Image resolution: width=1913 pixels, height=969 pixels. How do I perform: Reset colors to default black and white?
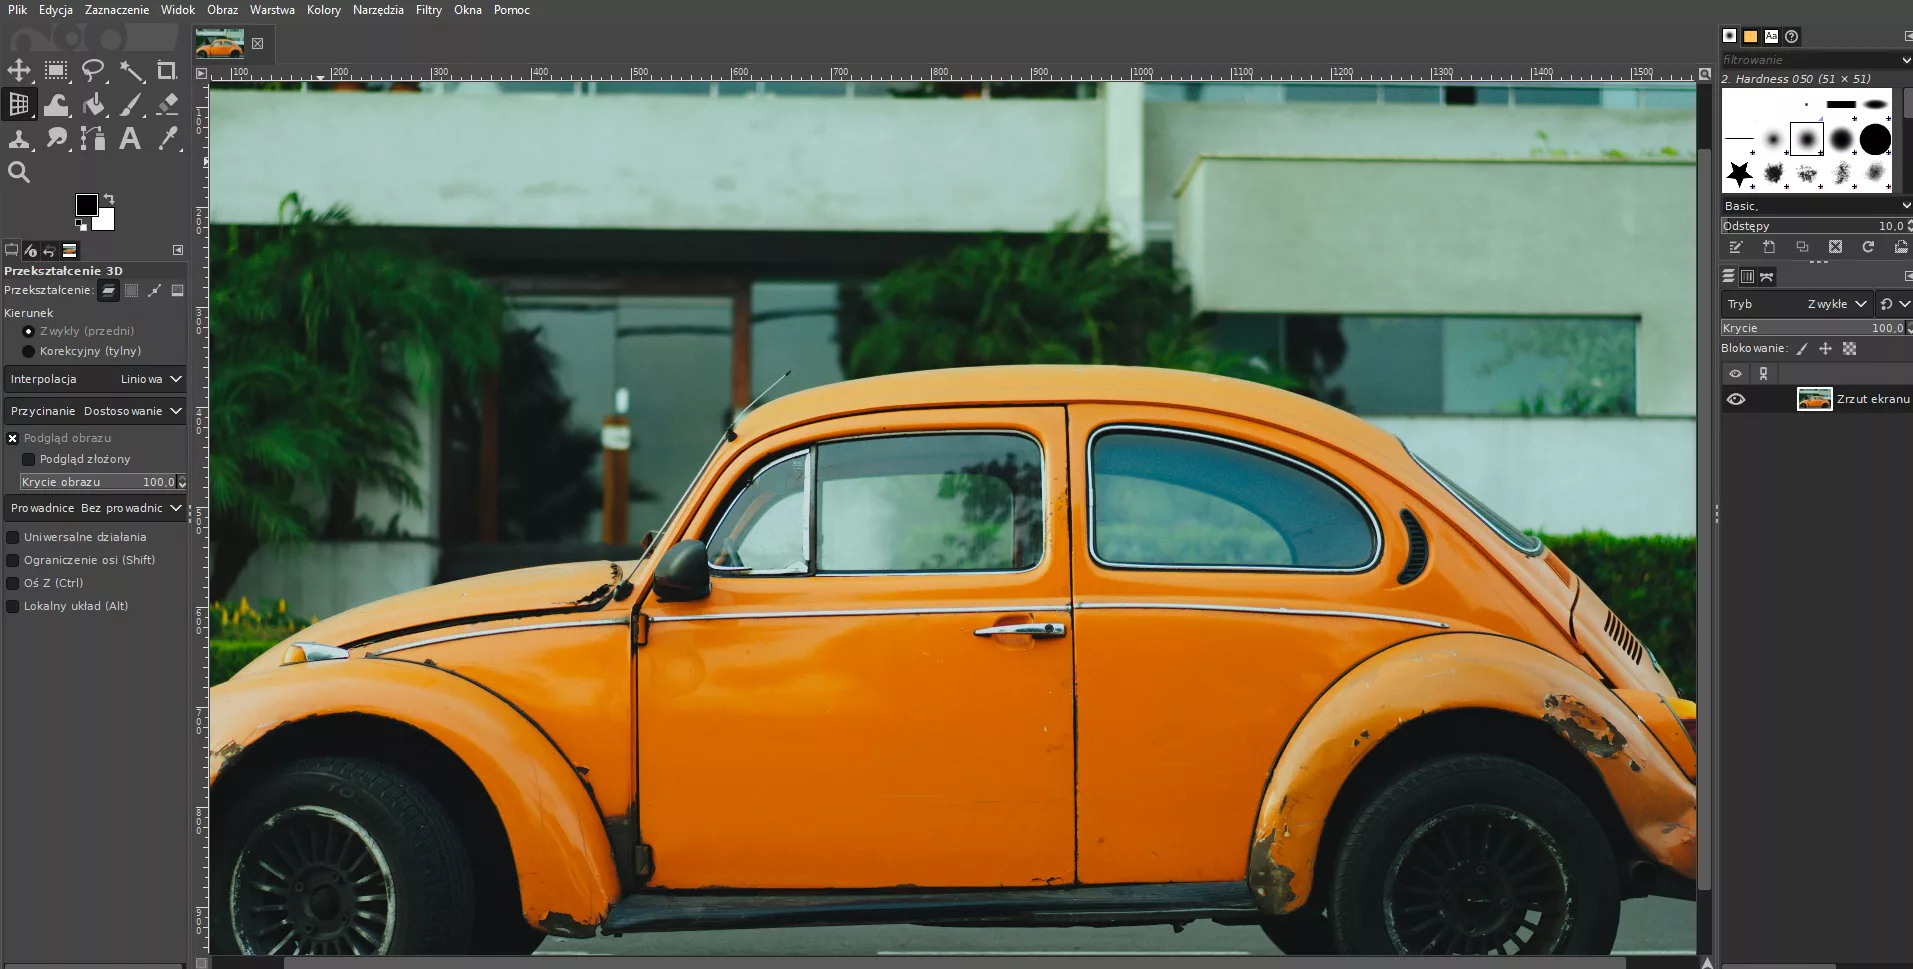point(81,226)
